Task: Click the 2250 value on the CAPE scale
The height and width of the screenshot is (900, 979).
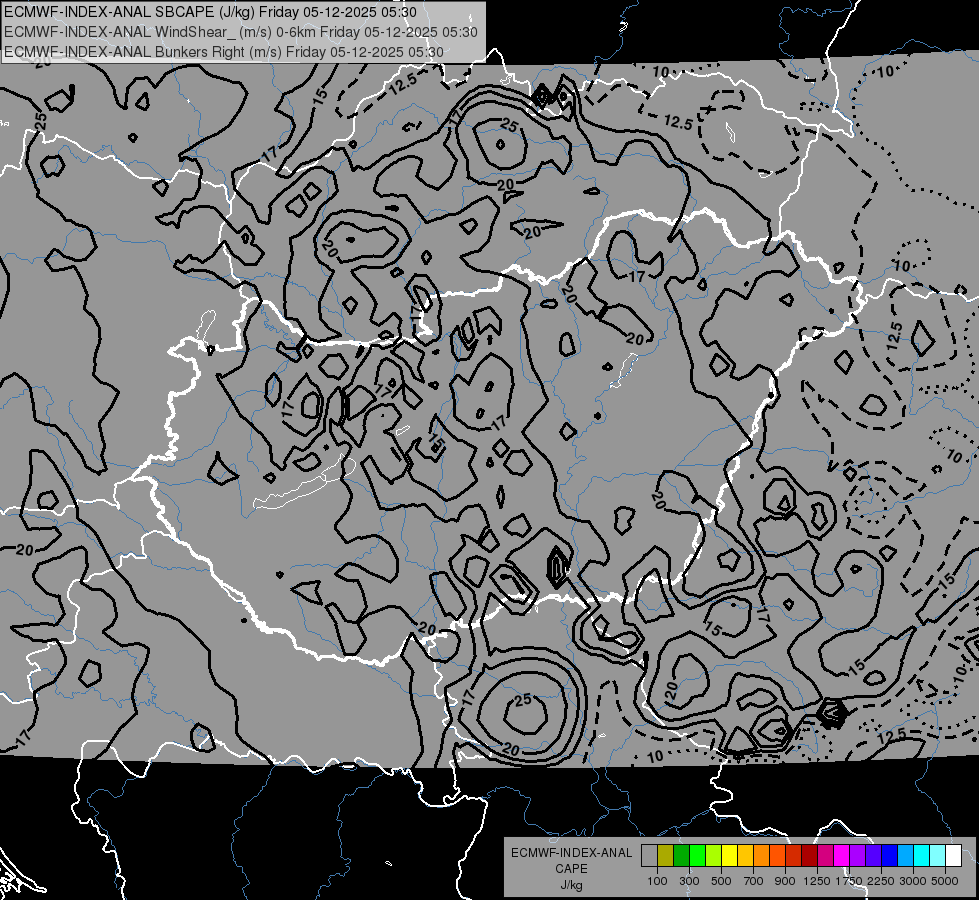Action: pos(881,881)
